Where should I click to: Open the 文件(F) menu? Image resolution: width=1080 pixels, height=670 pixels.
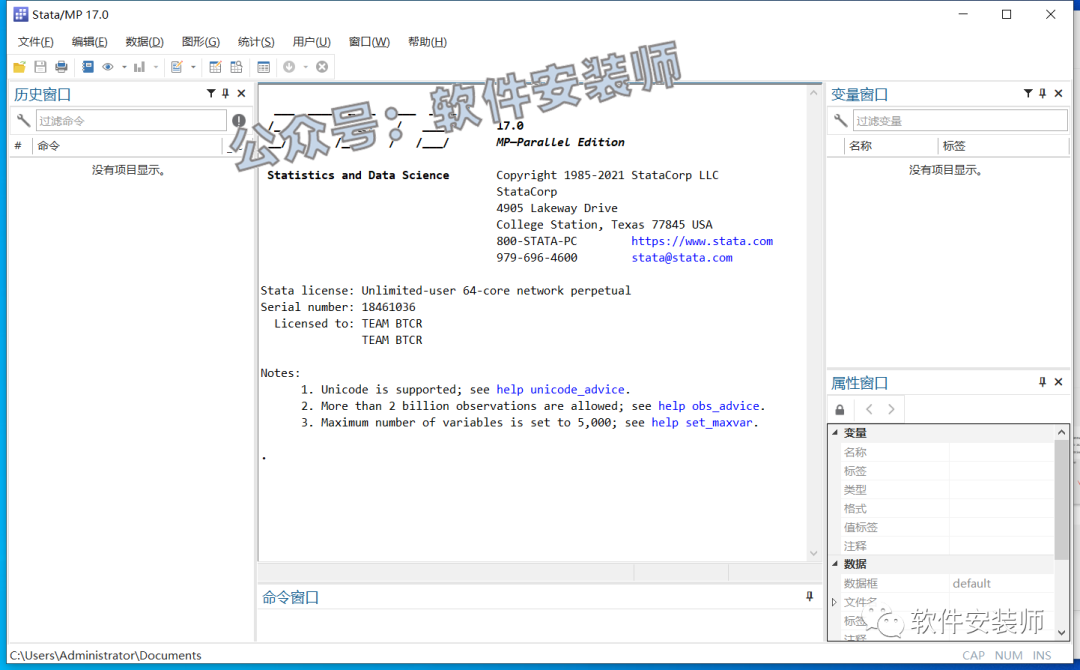(x=36, y=42)
